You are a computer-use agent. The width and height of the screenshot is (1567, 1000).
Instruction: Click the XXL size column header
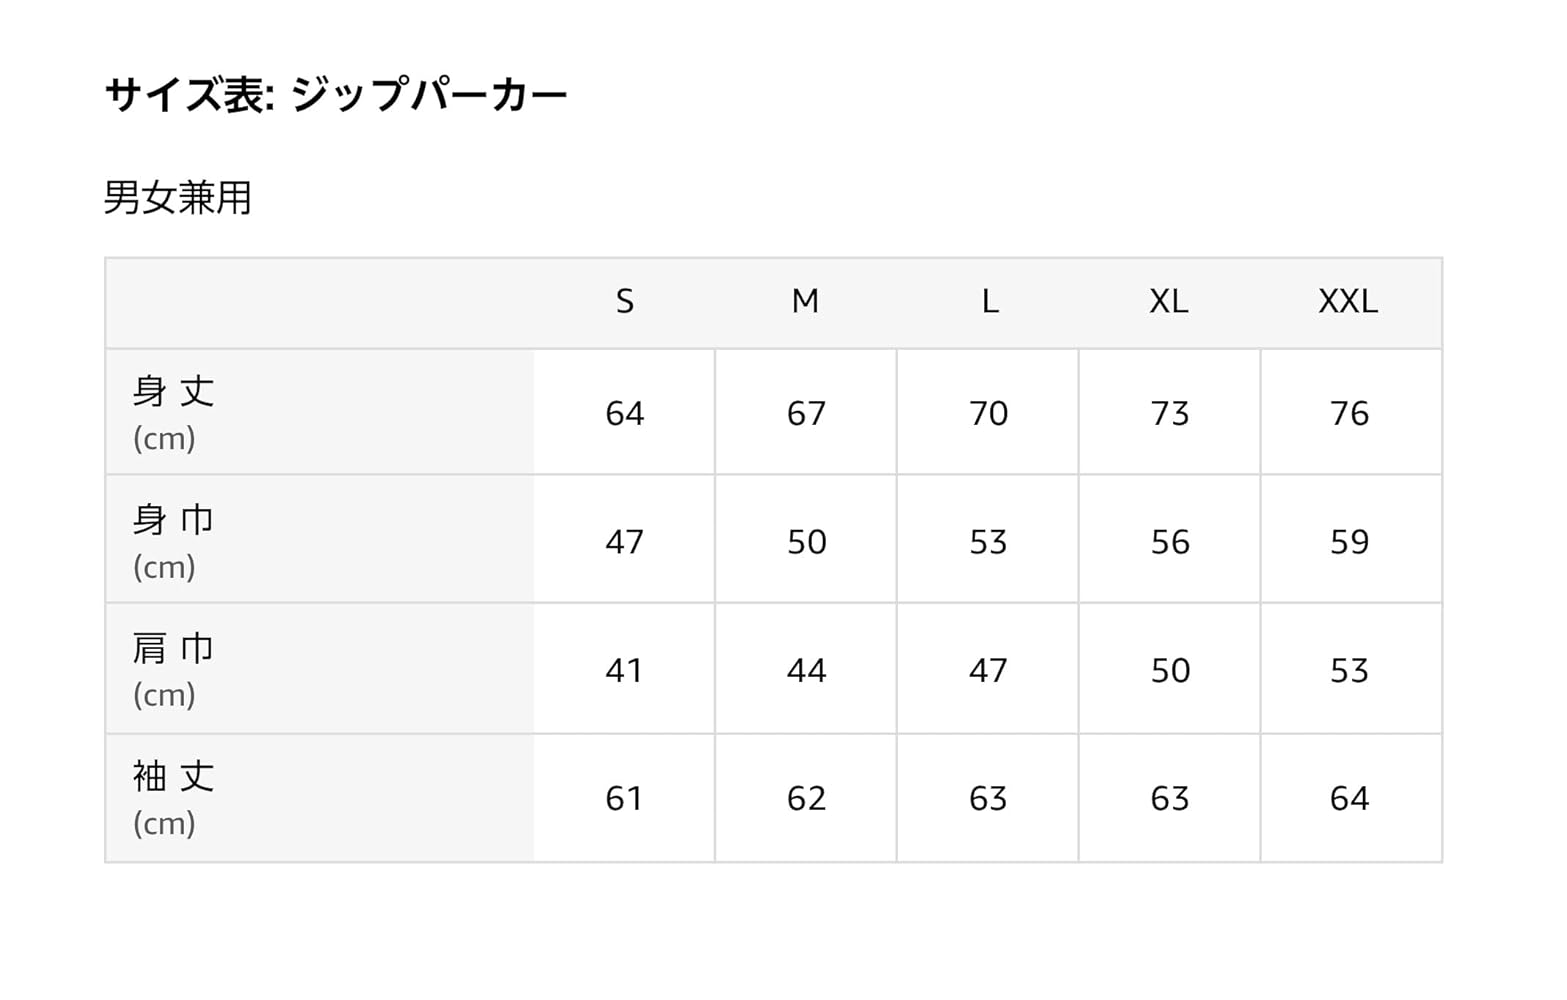click(1348, 301)
